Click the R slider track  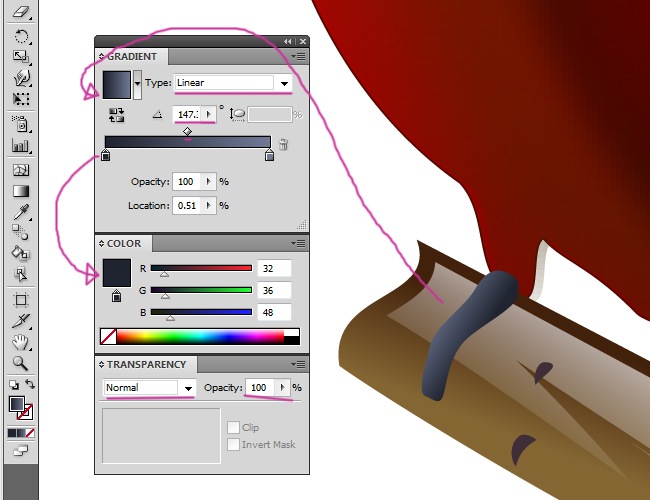coord(201,268)
